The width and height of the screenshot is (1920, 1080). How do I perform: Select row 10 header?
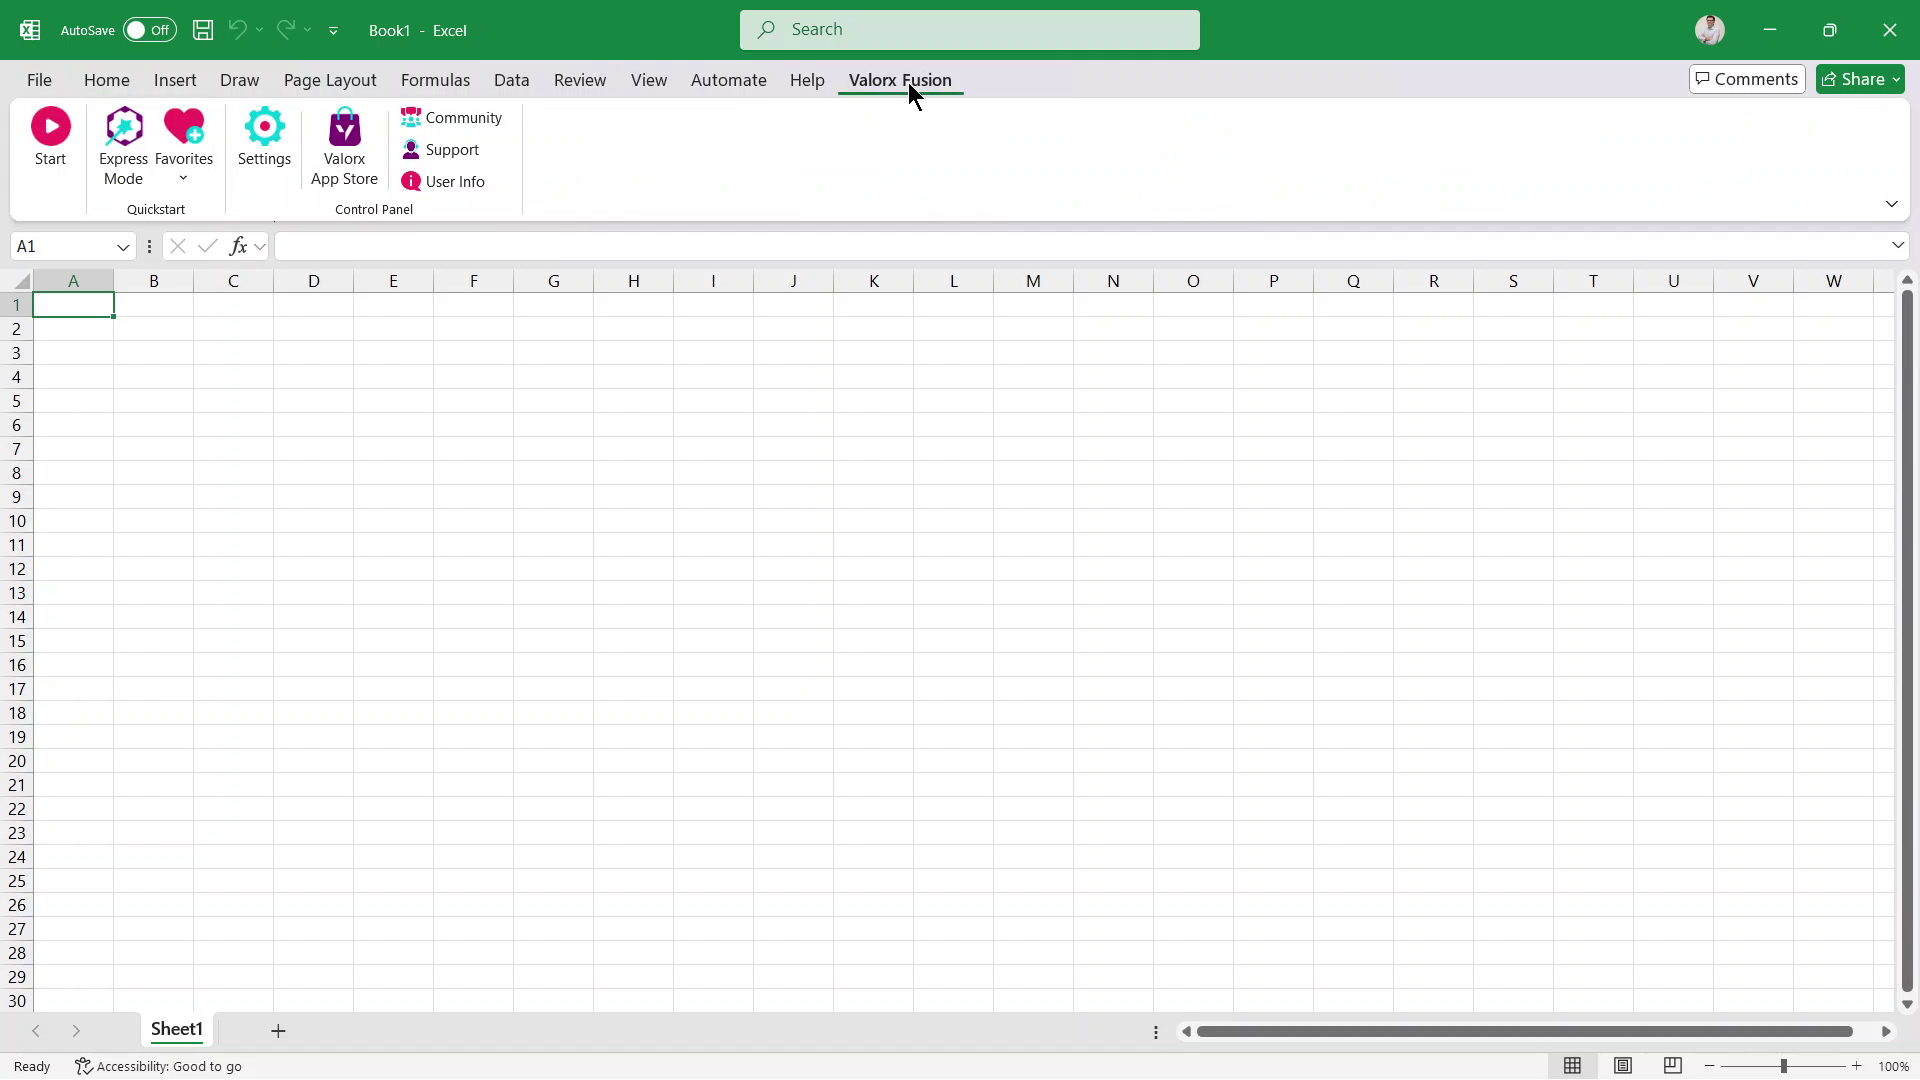click(x=17, y=521)
